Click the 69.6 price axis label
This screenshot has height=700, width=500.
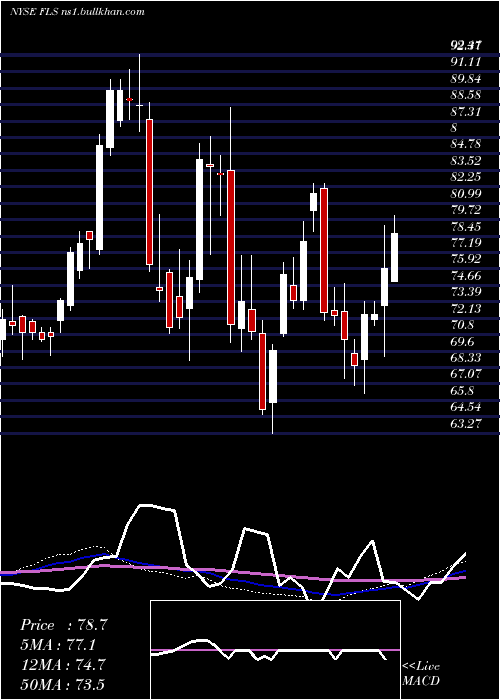click(x=462, y=342)
